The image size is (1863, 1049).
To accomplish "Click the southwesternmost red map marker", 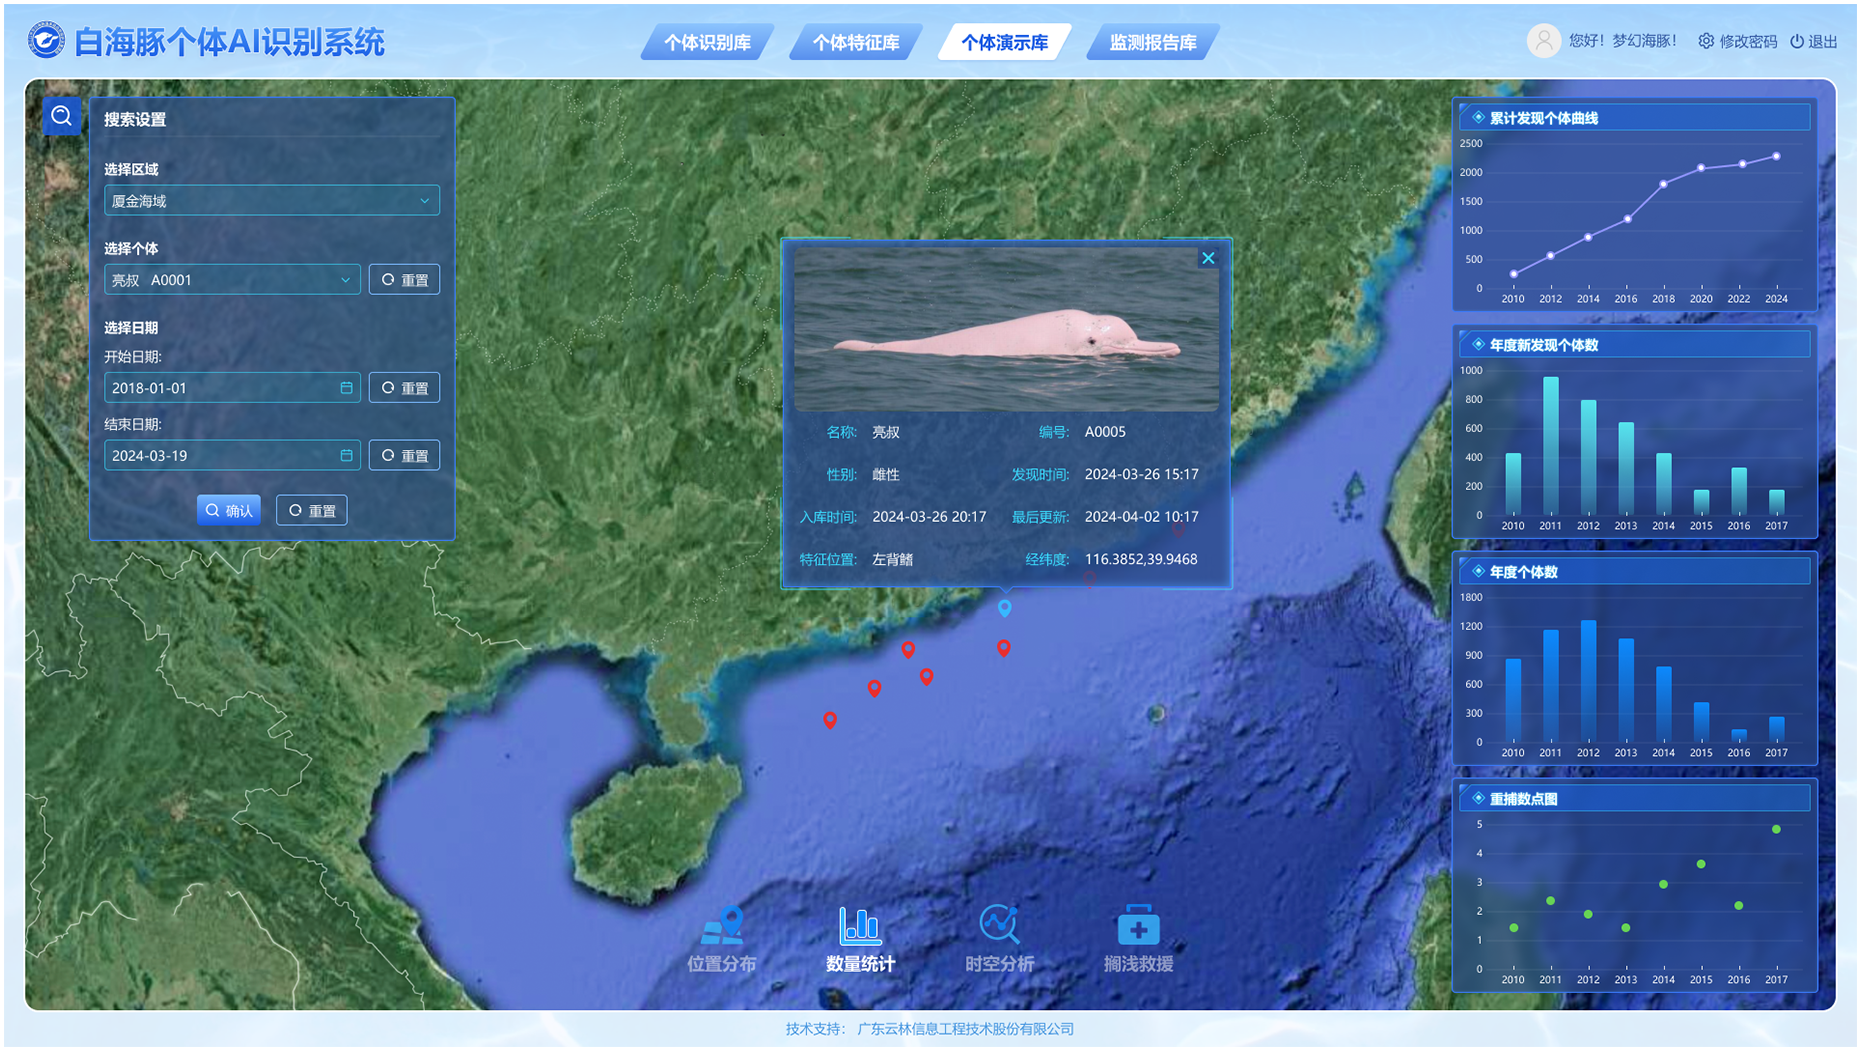I will click(x=830, y=720).
